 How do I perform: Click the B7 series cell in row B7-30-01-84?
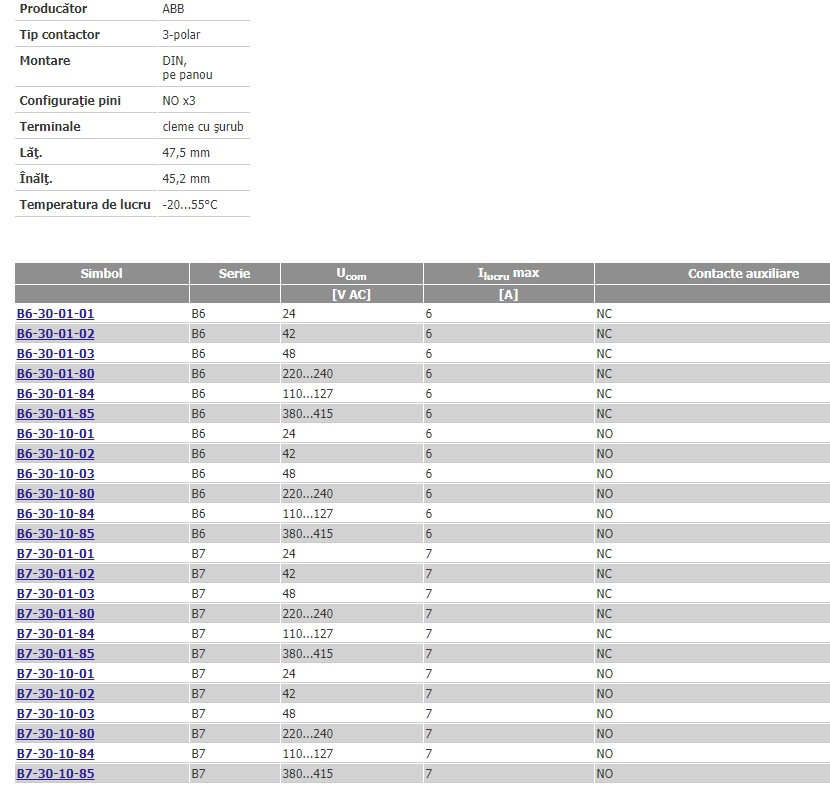tap(199, 634)
